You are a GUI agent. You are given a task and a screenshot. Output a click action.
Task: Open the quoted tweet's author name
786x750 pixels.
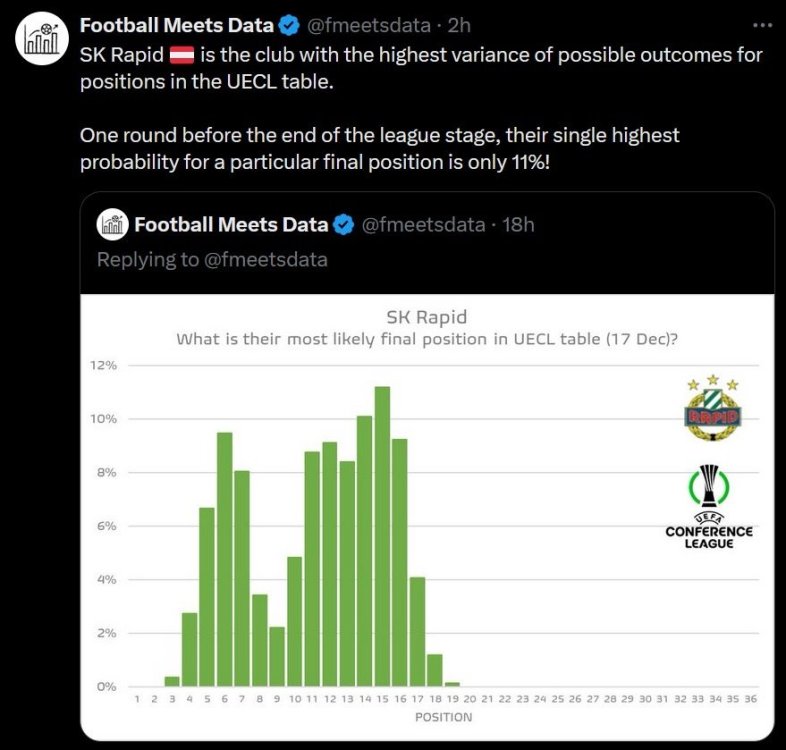231,225
